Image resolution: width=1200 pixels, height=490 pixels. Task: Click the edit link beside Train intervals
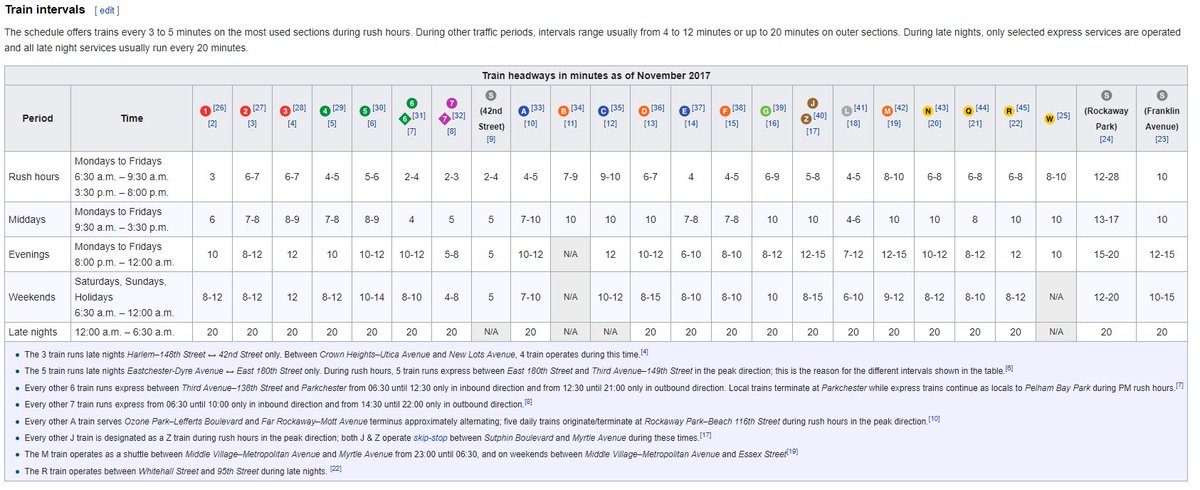tap(106, 10)
